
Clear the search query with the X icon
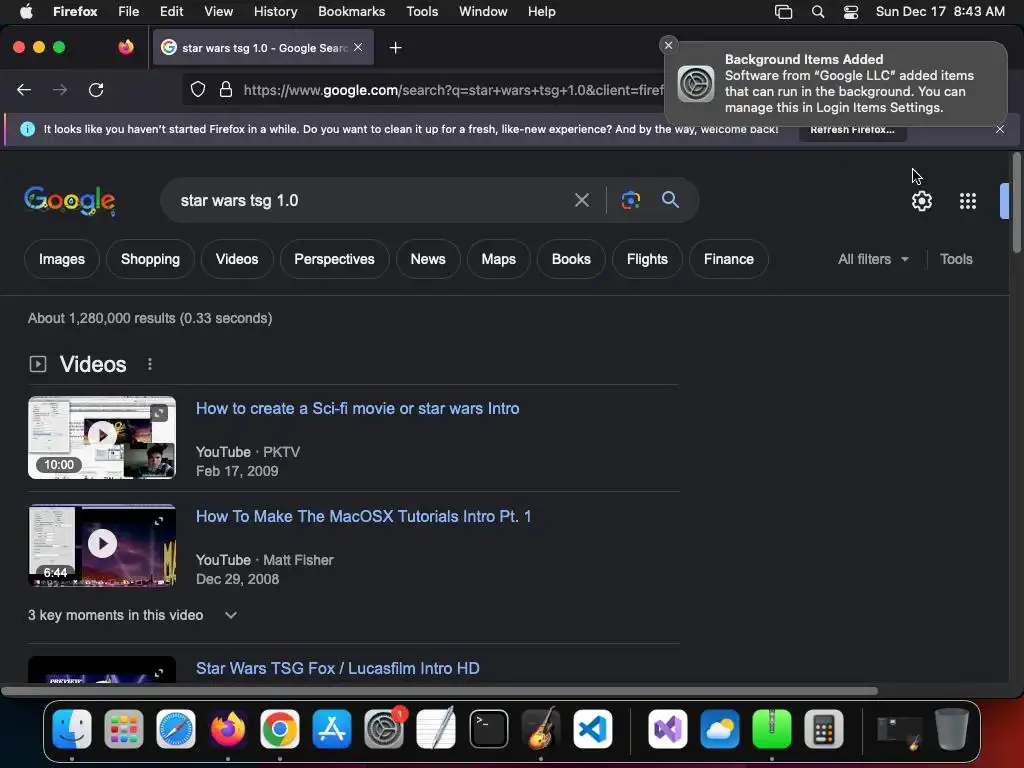(581, 200)
